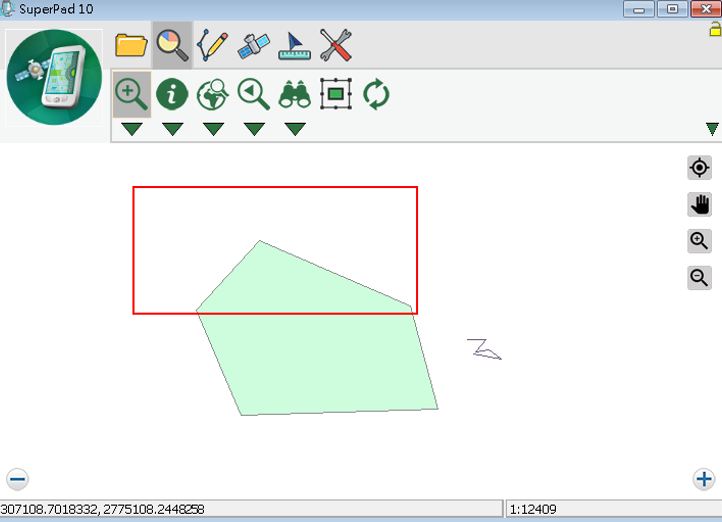Expand toolbar overflow arrow at right
The width and height of the screenshot is (722, 522).
712,129
